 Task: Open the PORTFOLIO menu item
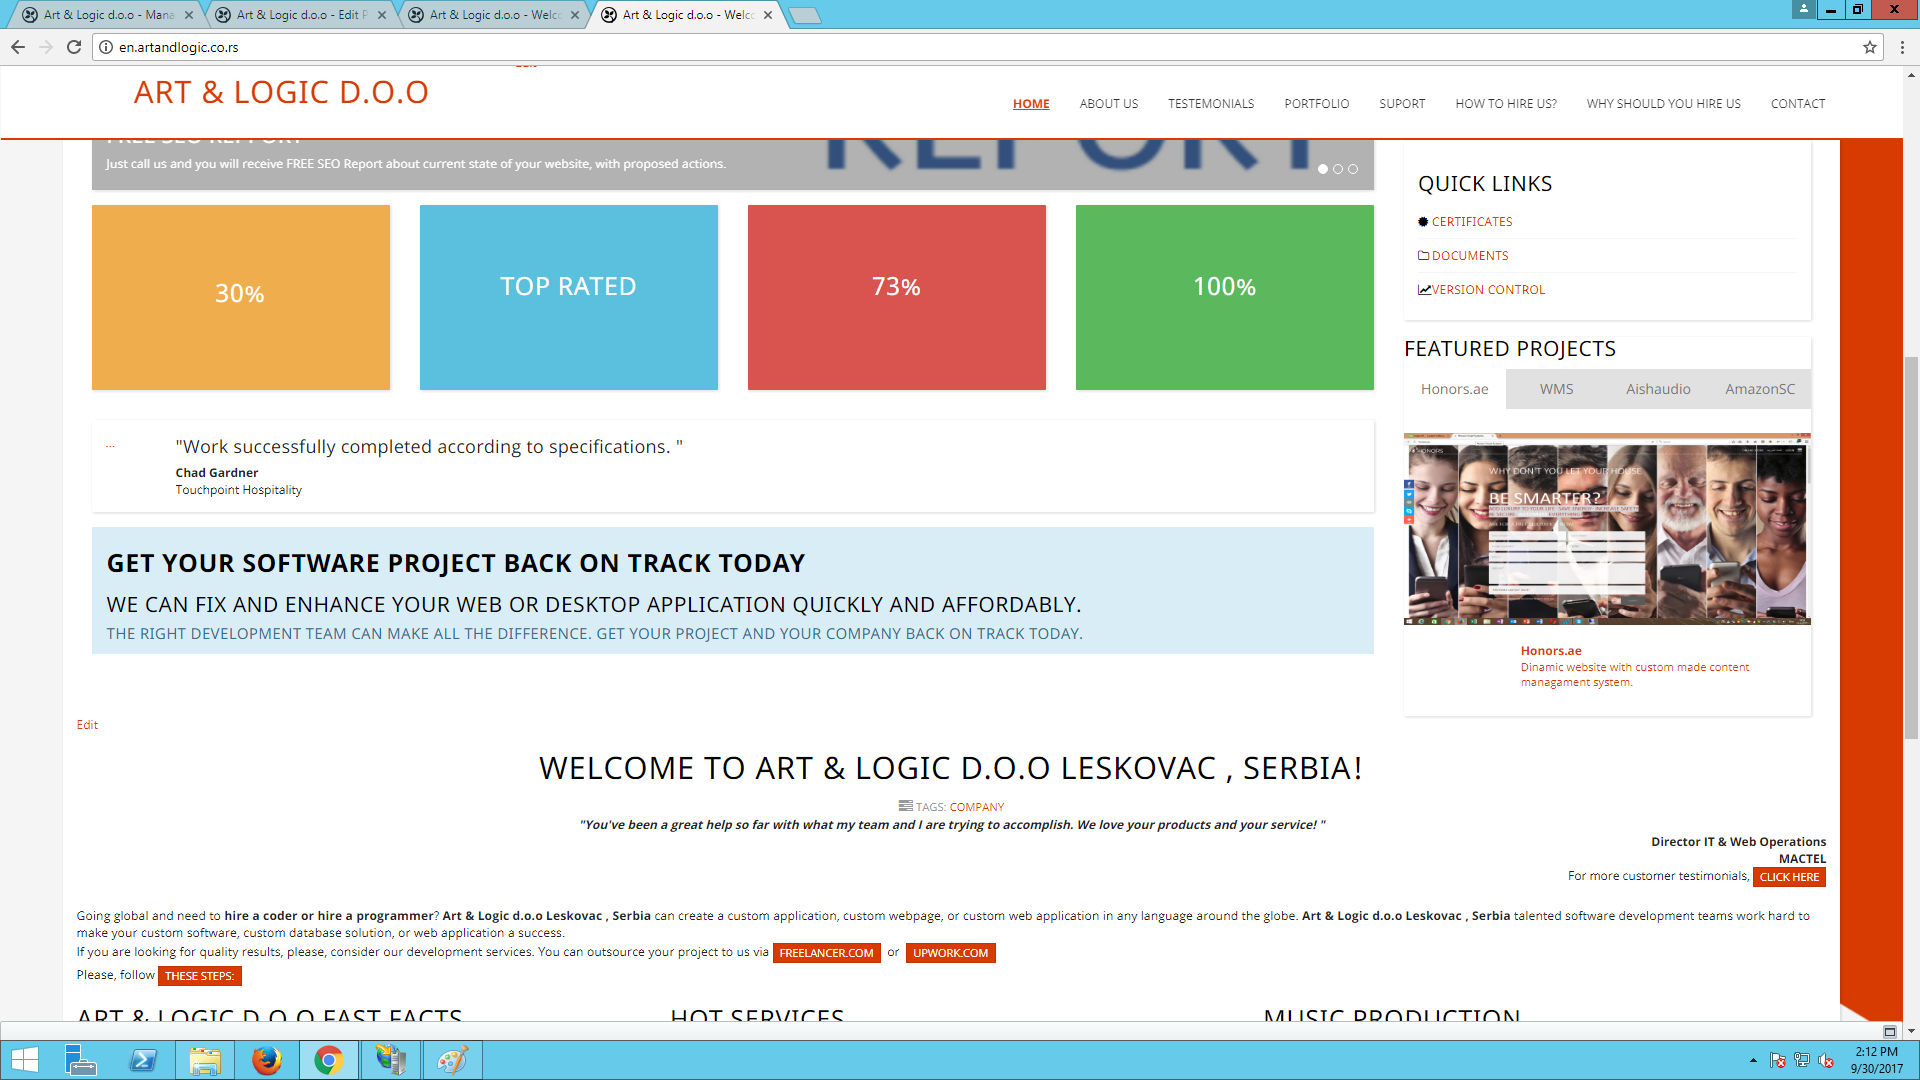point(1317,104)
